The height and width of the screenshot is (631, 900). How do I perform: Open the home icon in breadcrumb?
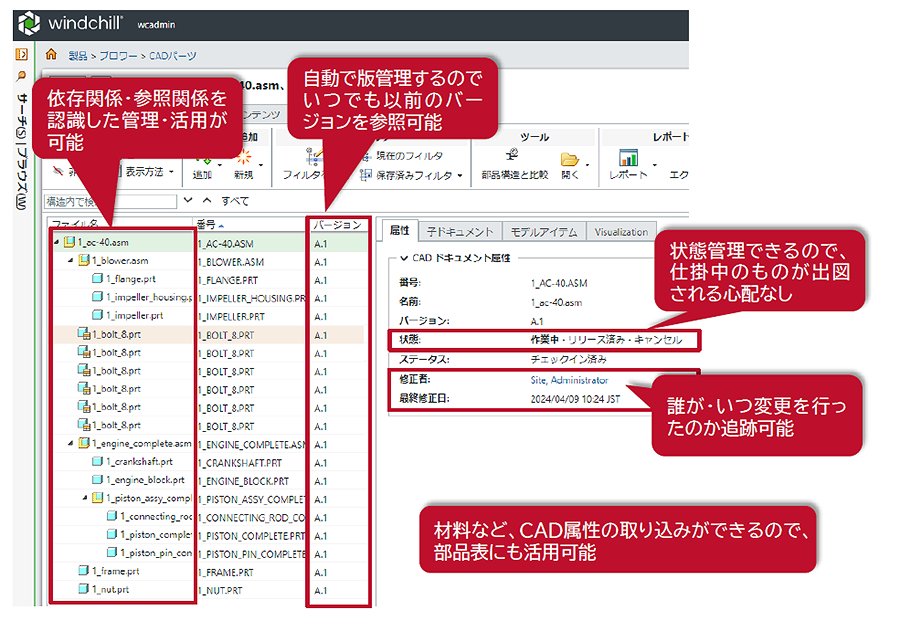click(x=51, y=54)
